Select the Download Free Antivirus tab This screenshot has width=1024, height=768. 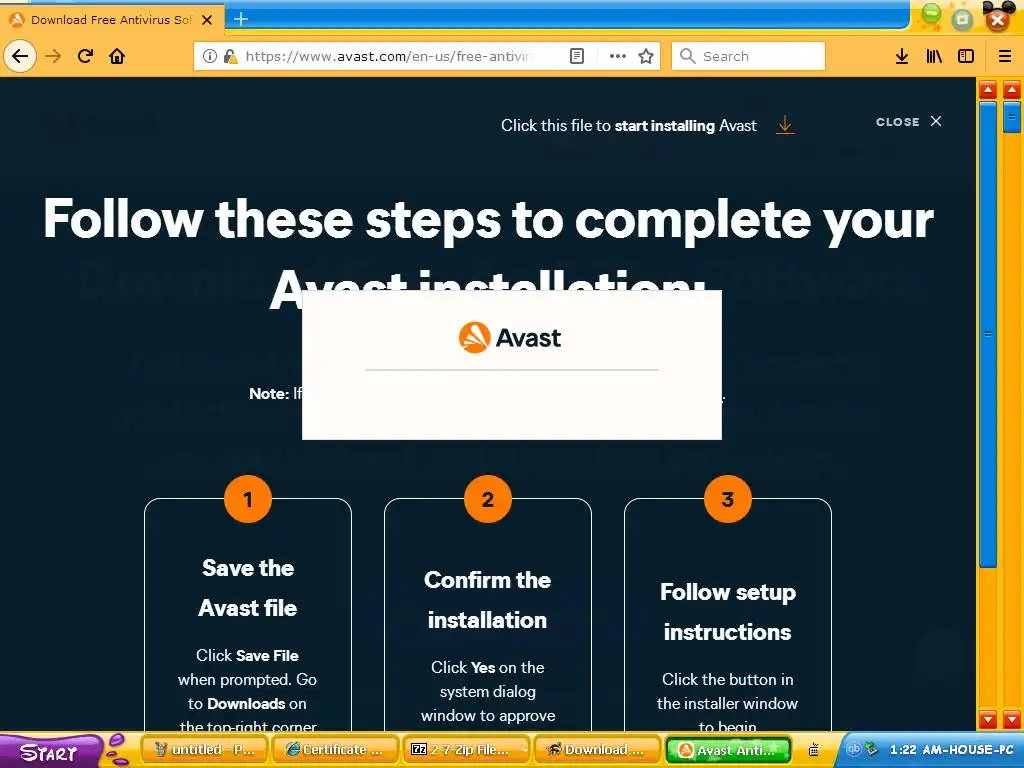tap(112, 20)
